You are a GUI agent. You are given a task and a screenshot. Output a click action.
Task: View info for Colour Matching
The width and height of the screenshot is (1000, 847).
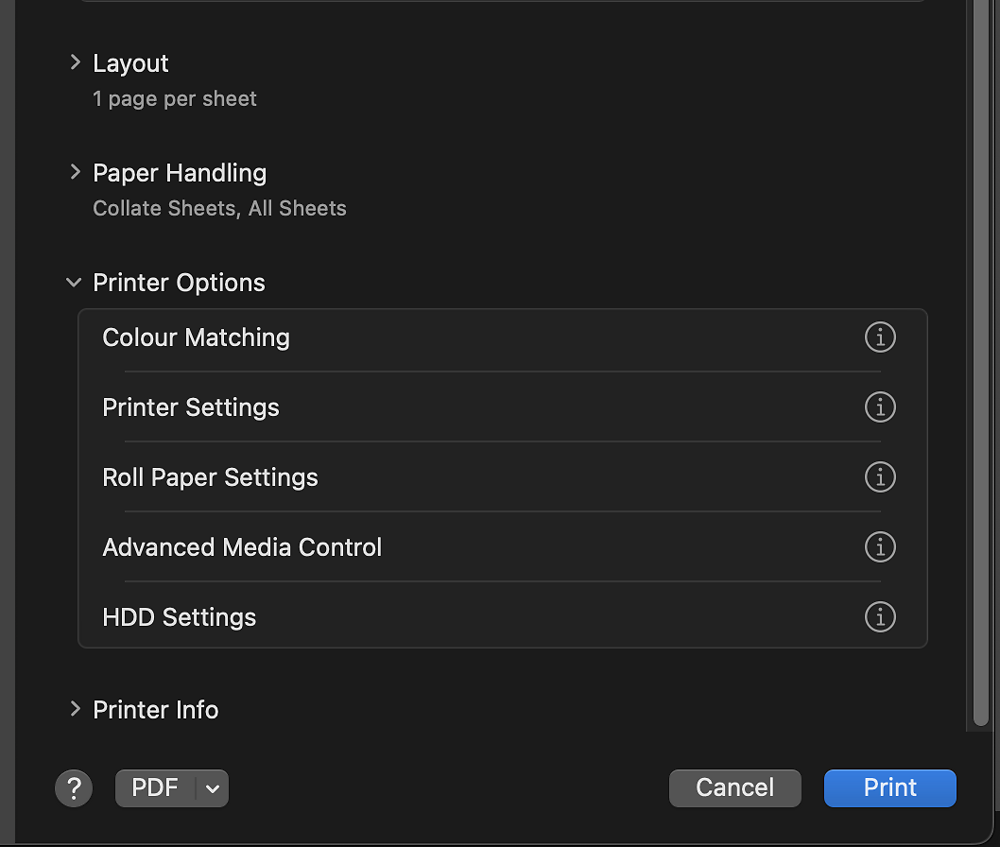coord(880,337)
